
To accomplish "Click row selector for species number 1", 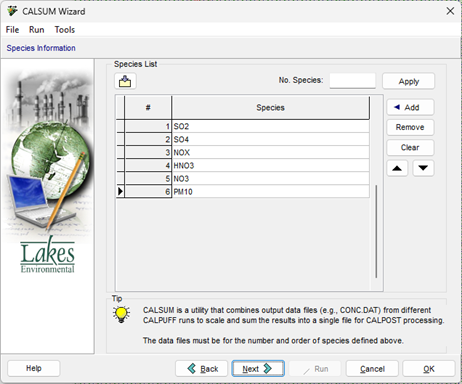I will [x=120, y=126].
